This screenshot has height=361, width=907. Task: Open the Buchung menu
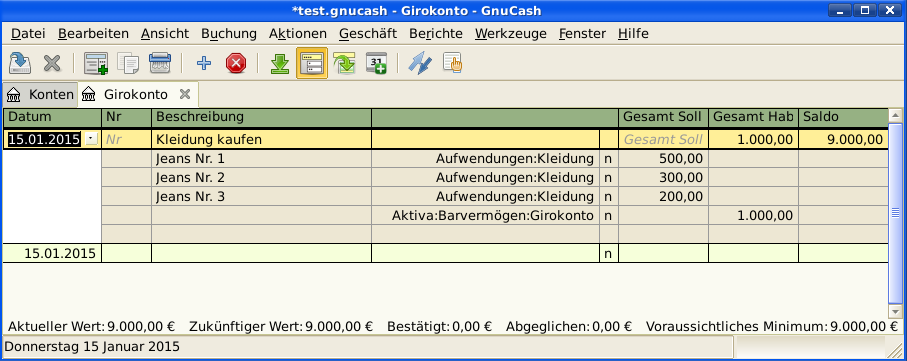[229, 34]
